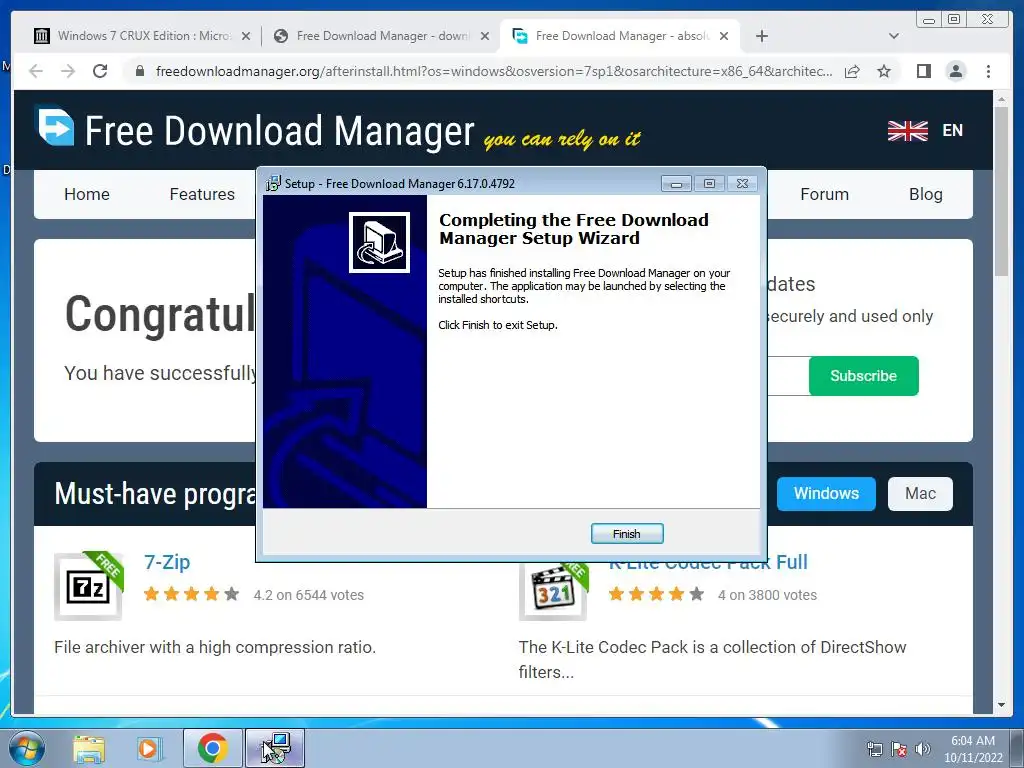
Task: Open the Action Center flag icon
Action: point(899,749)
